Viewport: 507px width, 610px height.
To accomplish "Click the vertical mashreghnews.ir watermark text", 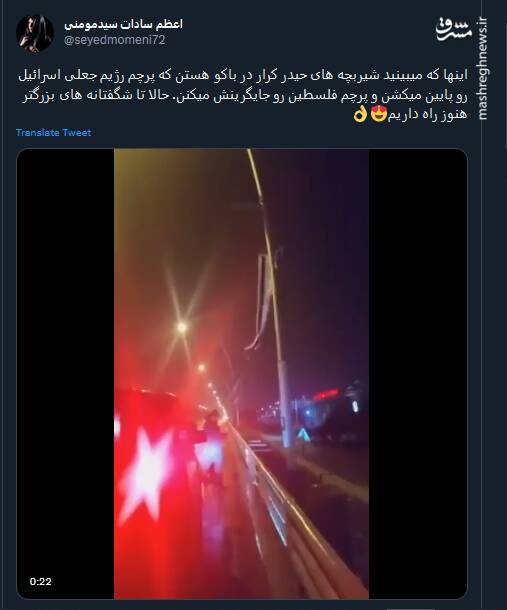I will [x=482, y=69].
